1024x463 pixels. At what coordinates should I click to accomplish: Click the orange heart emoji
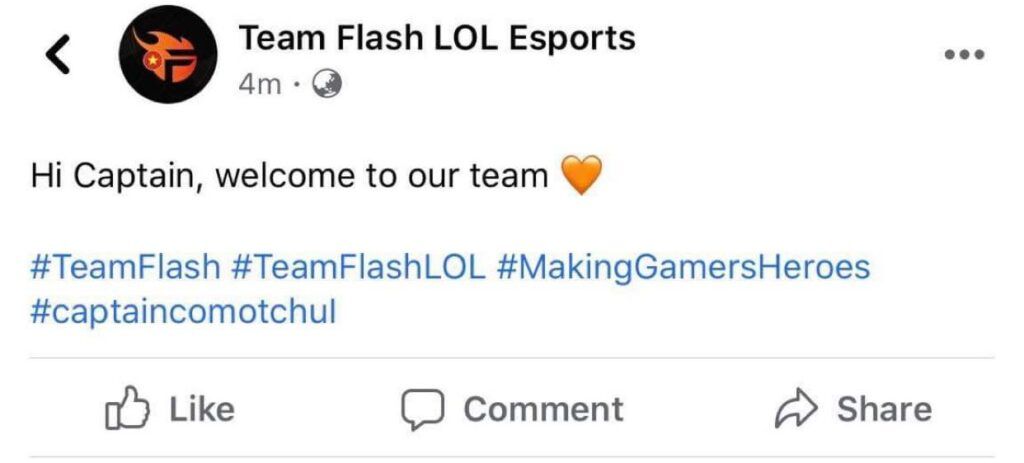tap(582, 177)
